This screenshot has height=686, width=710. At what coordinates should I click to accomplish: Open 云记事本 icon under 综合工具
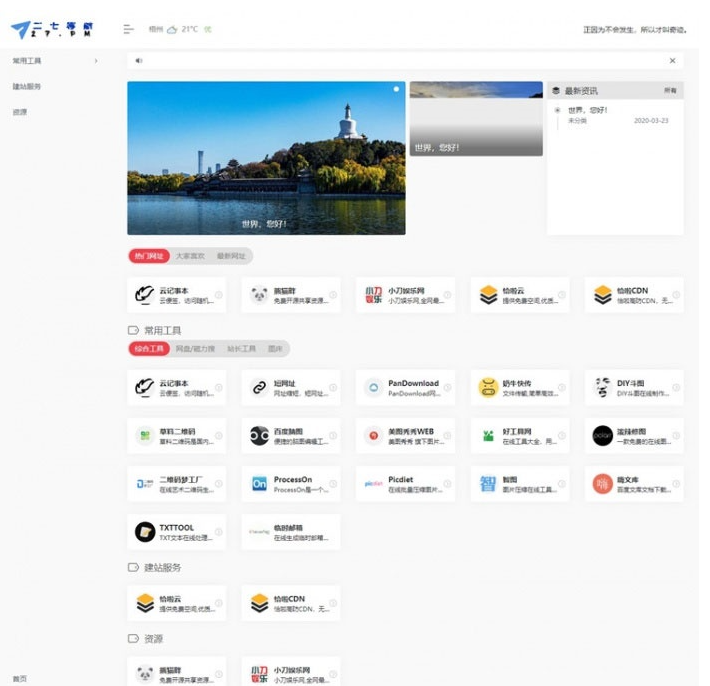pos(145,388)
